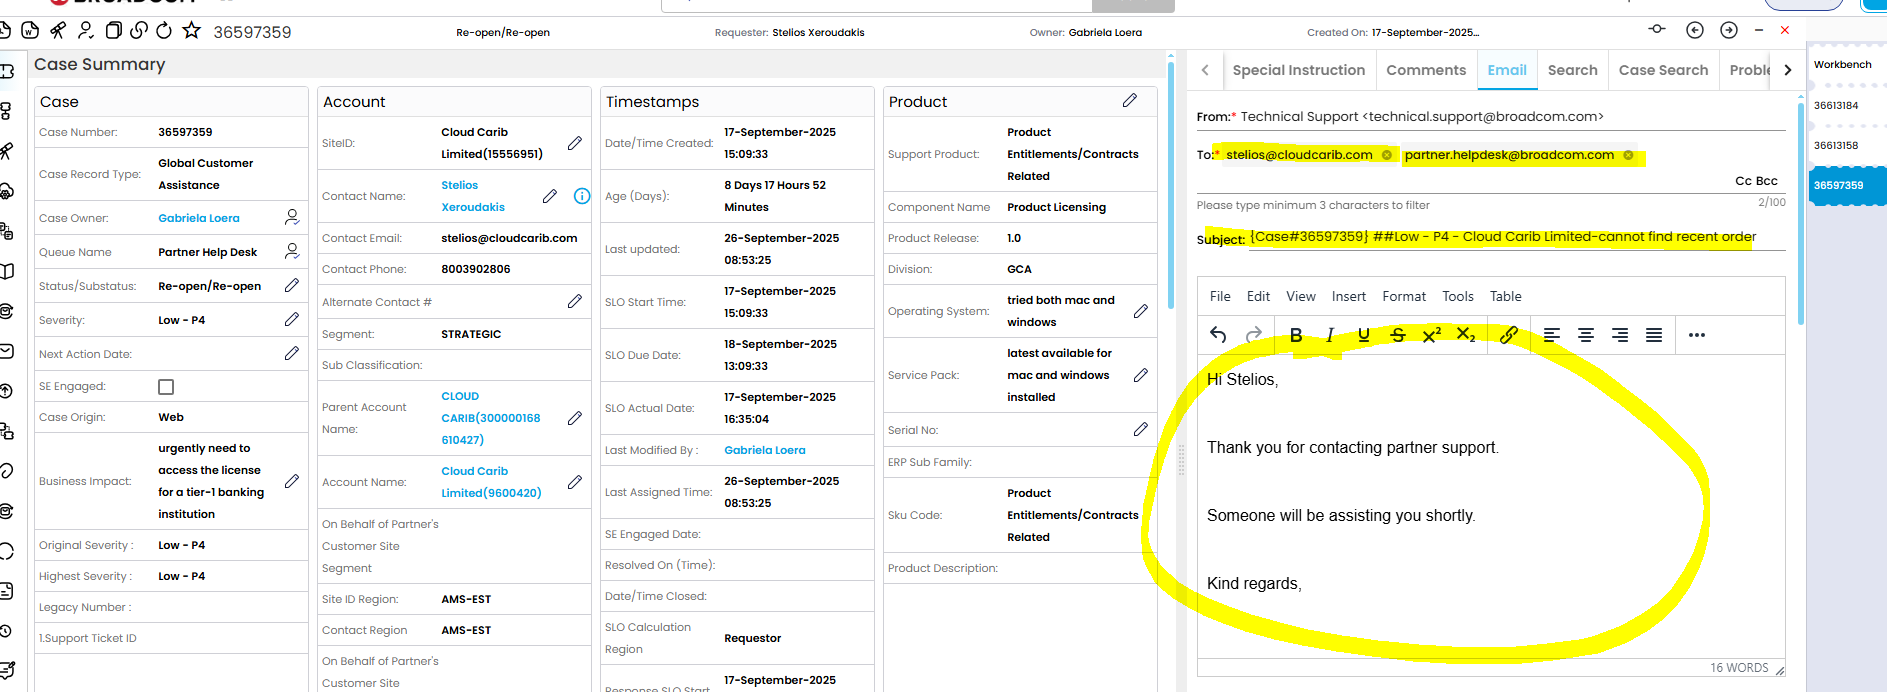
Task: Open contact info circle icon
Action: pyautogui.click(x=582, y=196)
